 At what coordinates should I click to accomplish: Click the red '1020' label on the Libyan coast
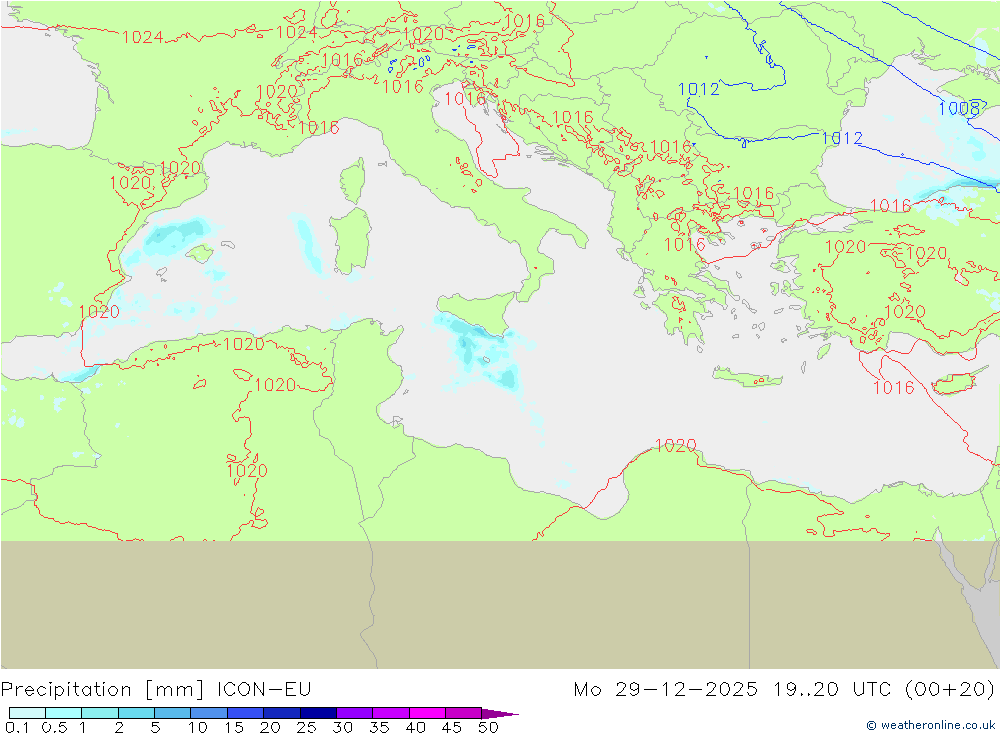675,445
